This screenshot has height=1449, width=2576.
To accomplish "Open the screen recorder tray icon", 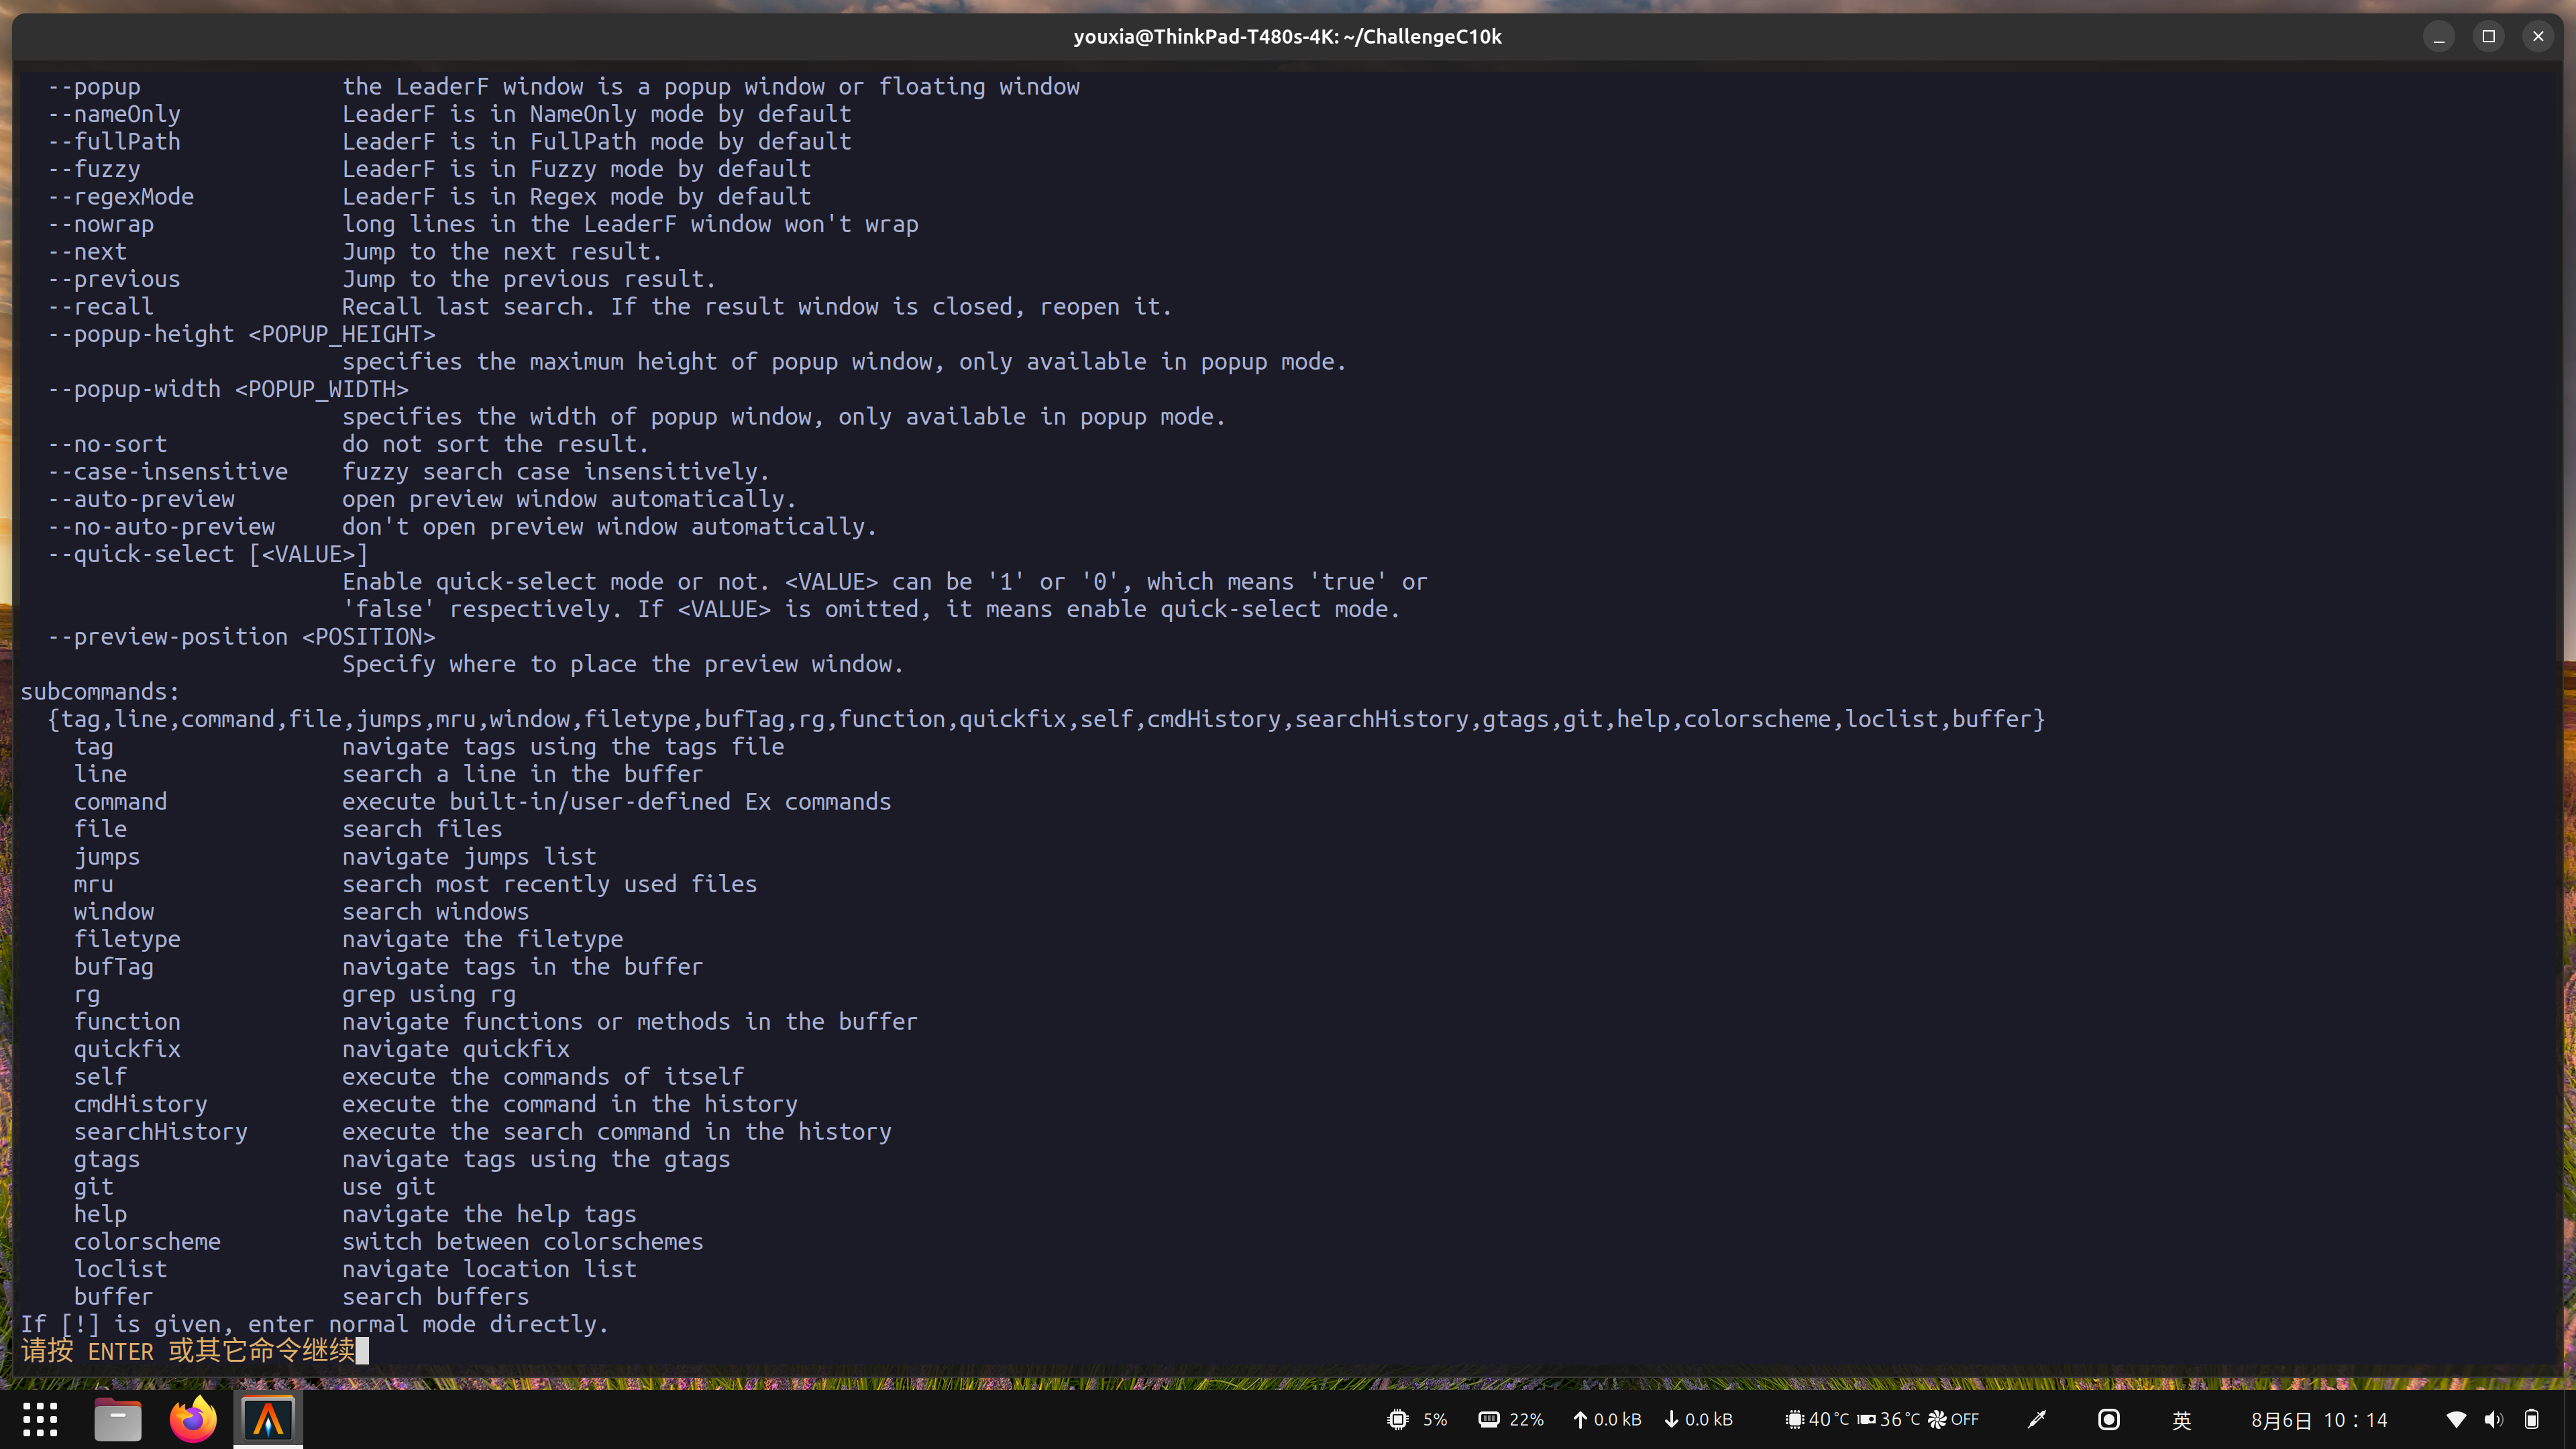I will 2109,1419.
